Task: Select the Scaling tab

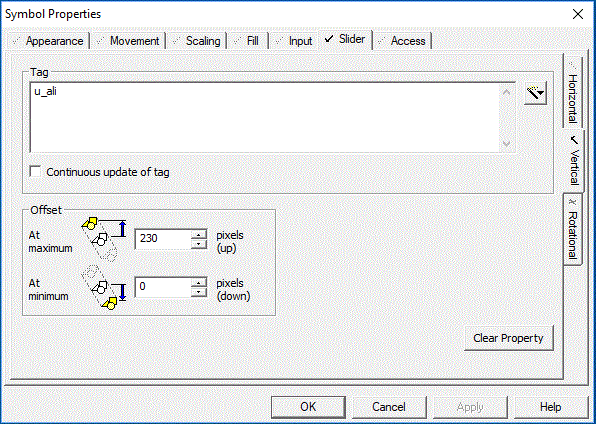Action: (197, 41)
